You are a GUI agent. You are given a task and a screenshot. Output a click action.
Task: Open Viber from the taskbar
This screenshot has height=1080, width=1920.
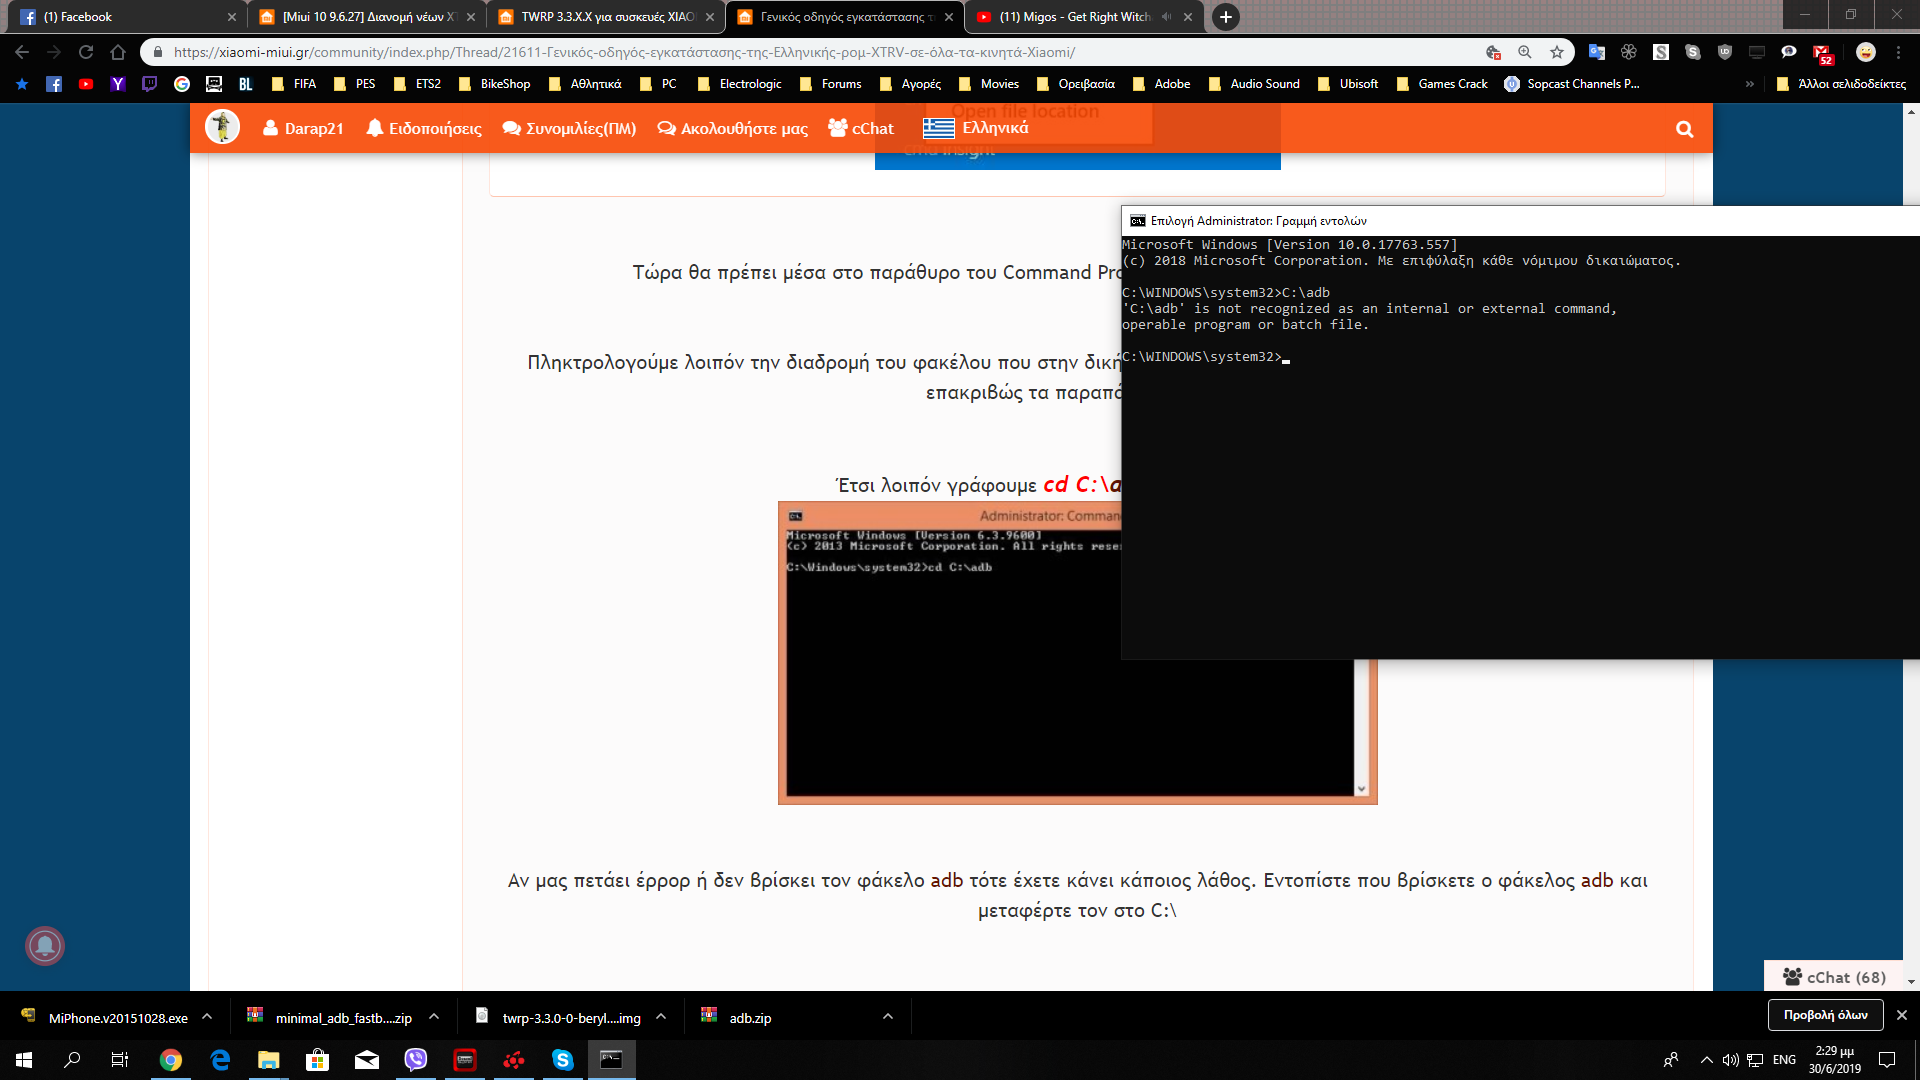pyautogui.click(x=415, y=1060)
